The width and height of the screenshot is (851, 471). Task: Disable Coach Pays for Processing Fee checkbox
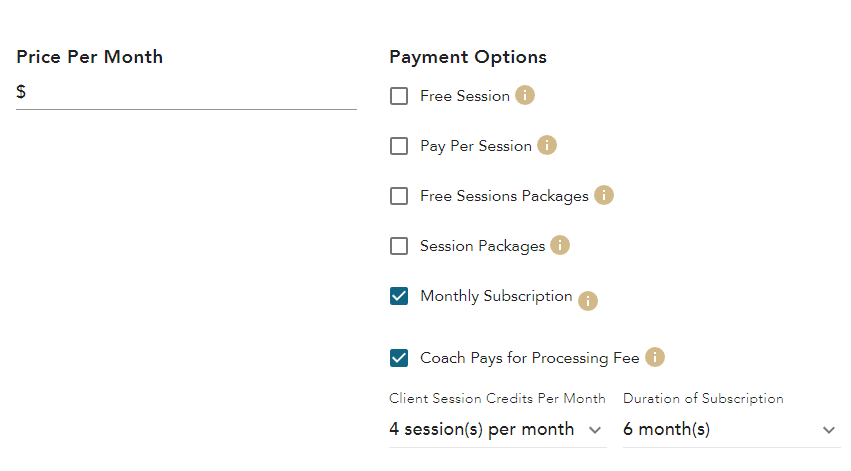[x=399, y=358]
